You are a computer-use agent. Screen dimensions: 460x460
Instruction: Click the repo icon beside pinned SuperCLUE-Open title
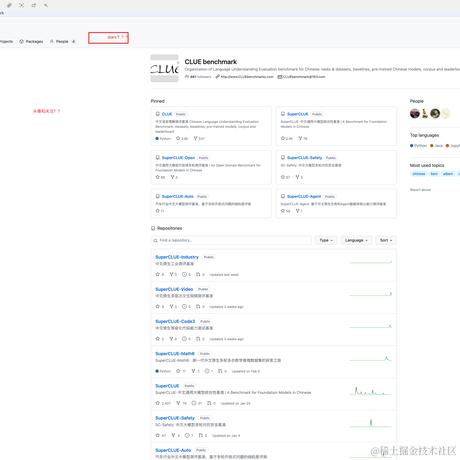point(158,158)
